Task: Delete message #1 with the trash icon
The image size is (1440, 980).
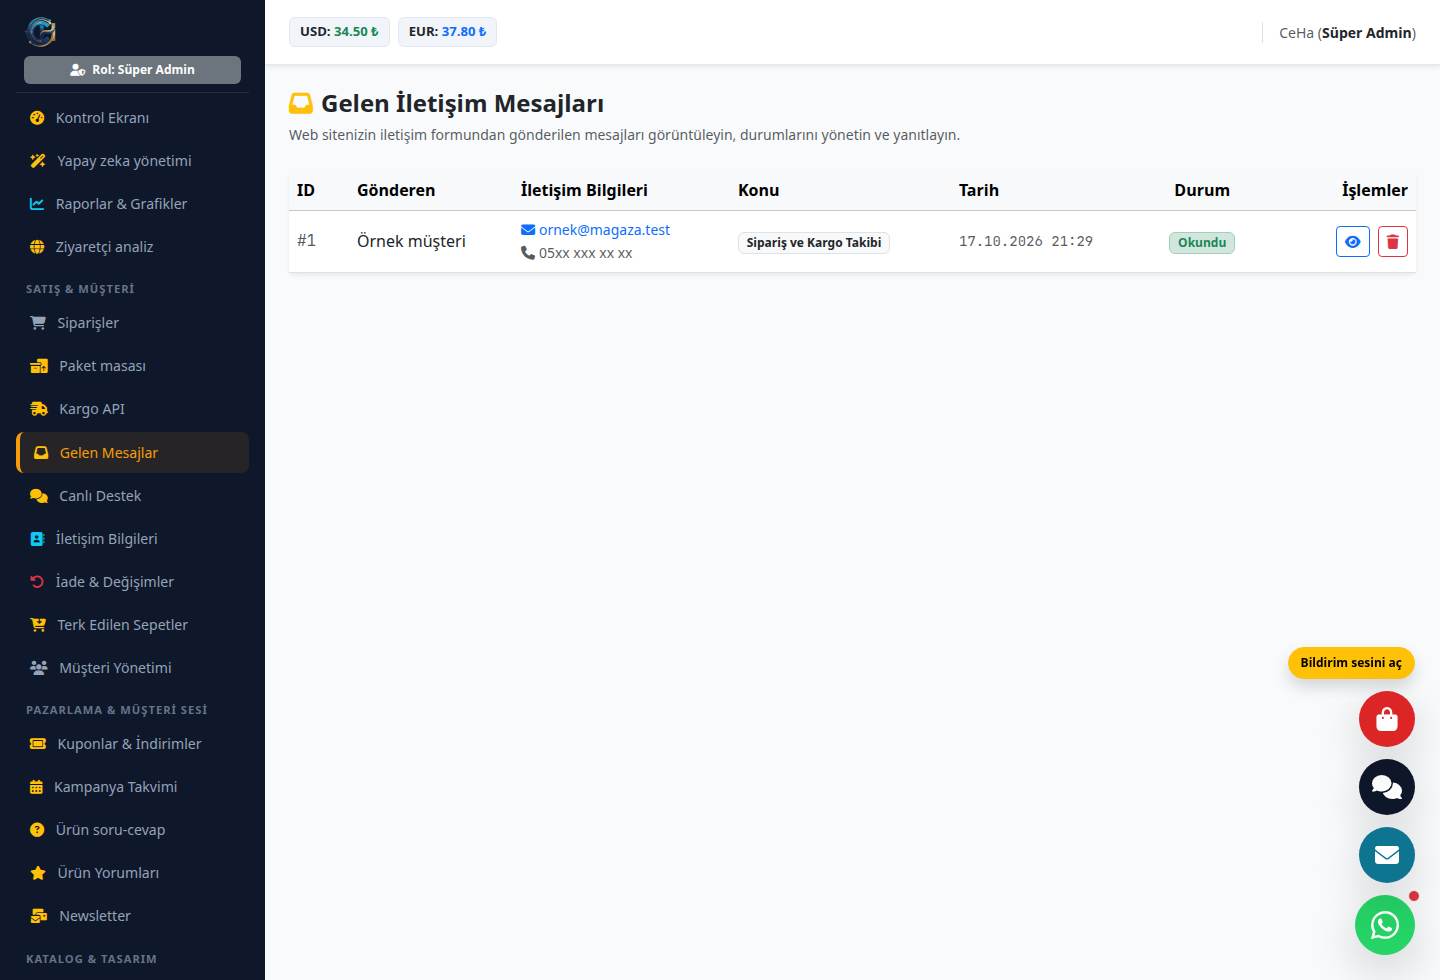Action: tap(1393, 241)
